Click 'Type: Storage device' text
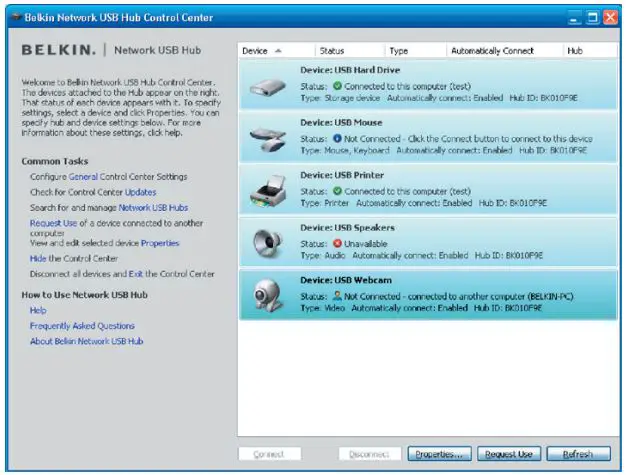Image resolution: width=626 pixels, height=475 pixels. pyautogui.click(x=340, y=98)
